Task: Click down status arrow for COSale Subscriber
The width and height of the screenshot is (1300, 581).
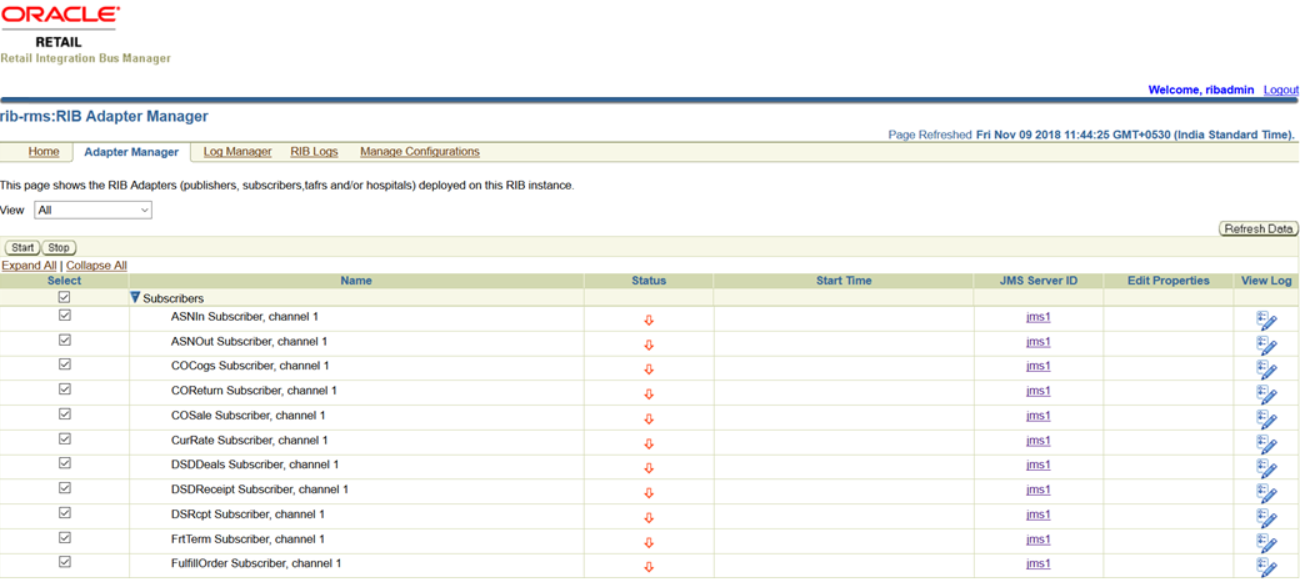Action: (649, 419)
